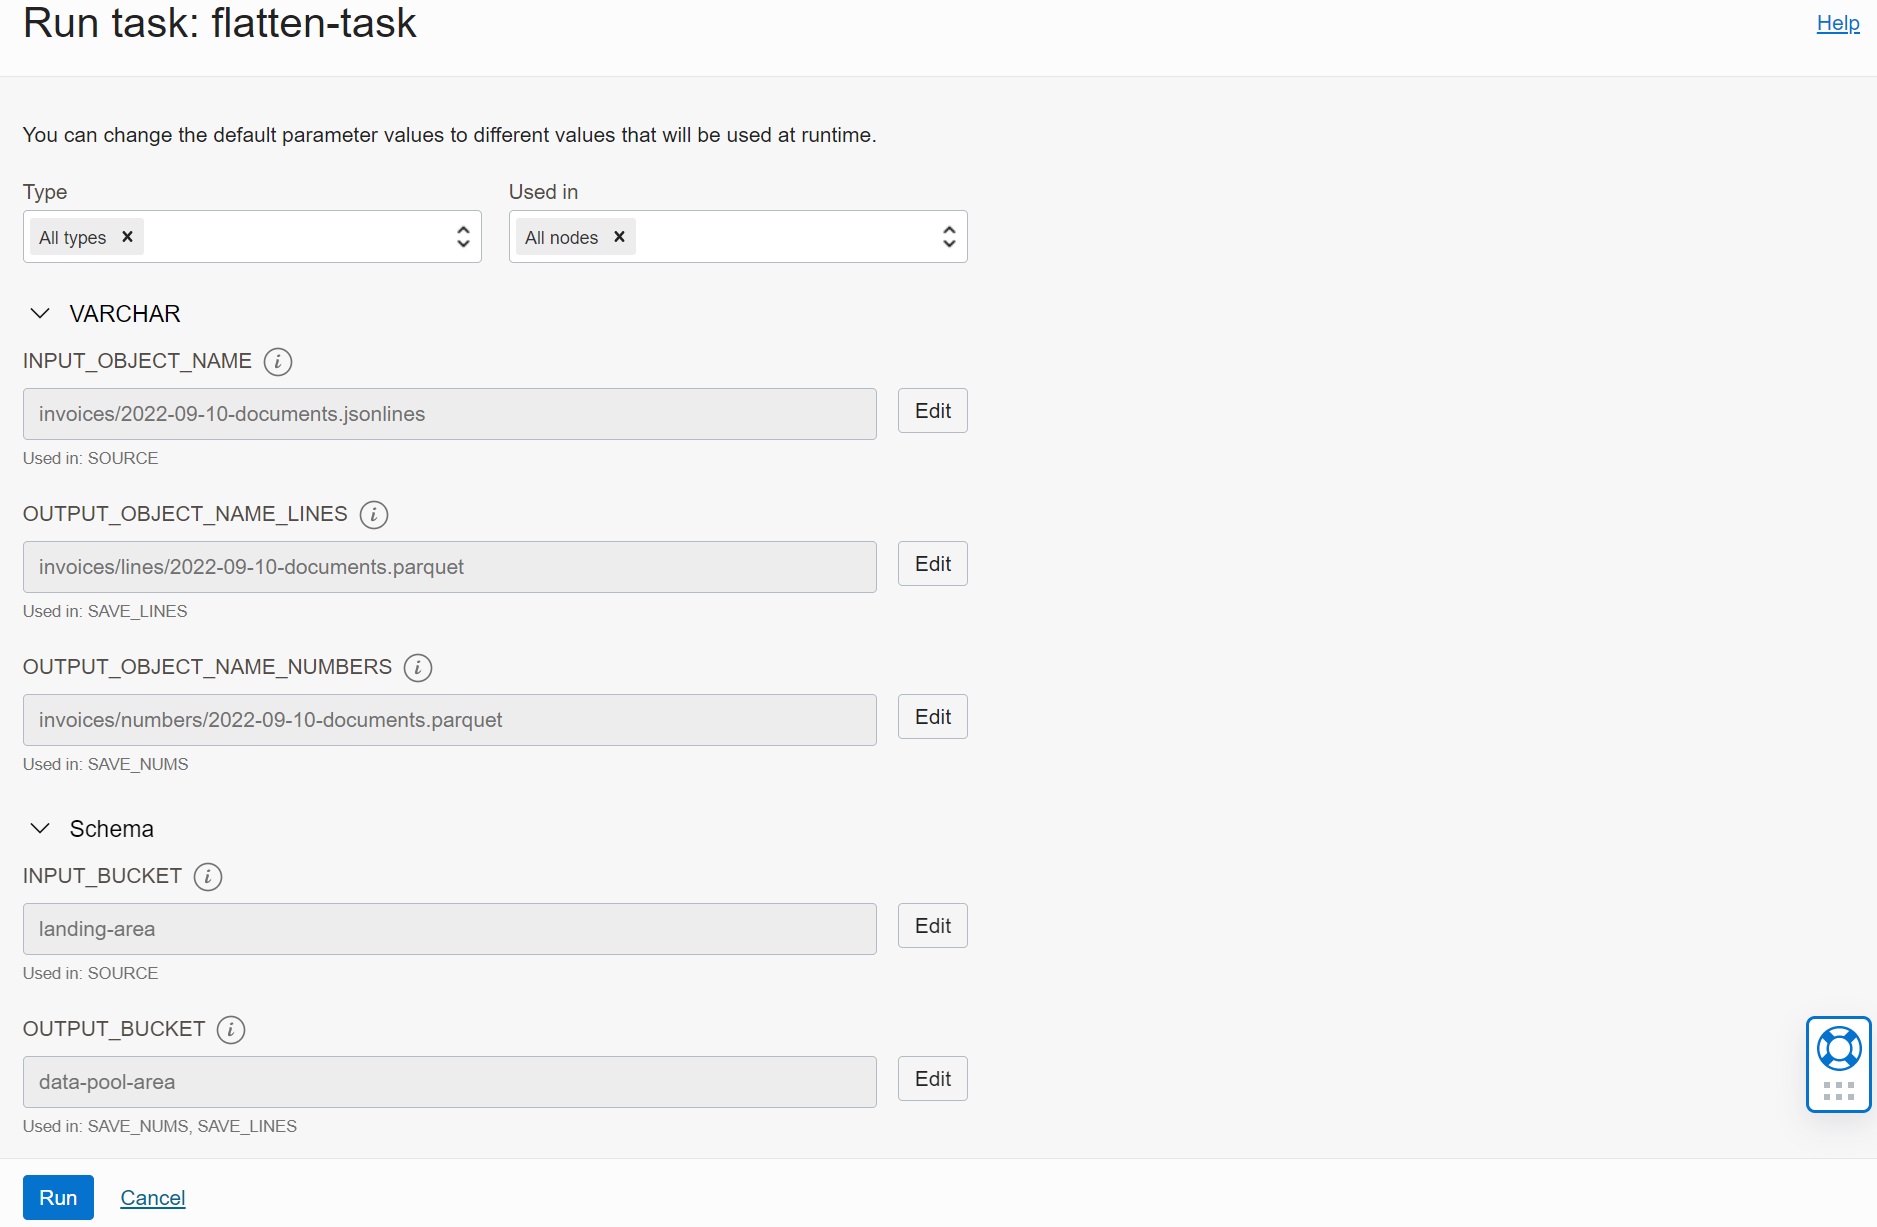Open the Used in dropdown arrows

(x=949, y=237)
